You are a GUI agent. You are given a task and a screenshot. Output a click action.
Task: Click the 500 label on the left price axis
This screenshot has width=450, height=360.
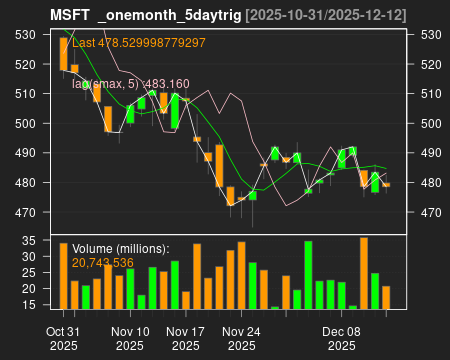(25, 123)
